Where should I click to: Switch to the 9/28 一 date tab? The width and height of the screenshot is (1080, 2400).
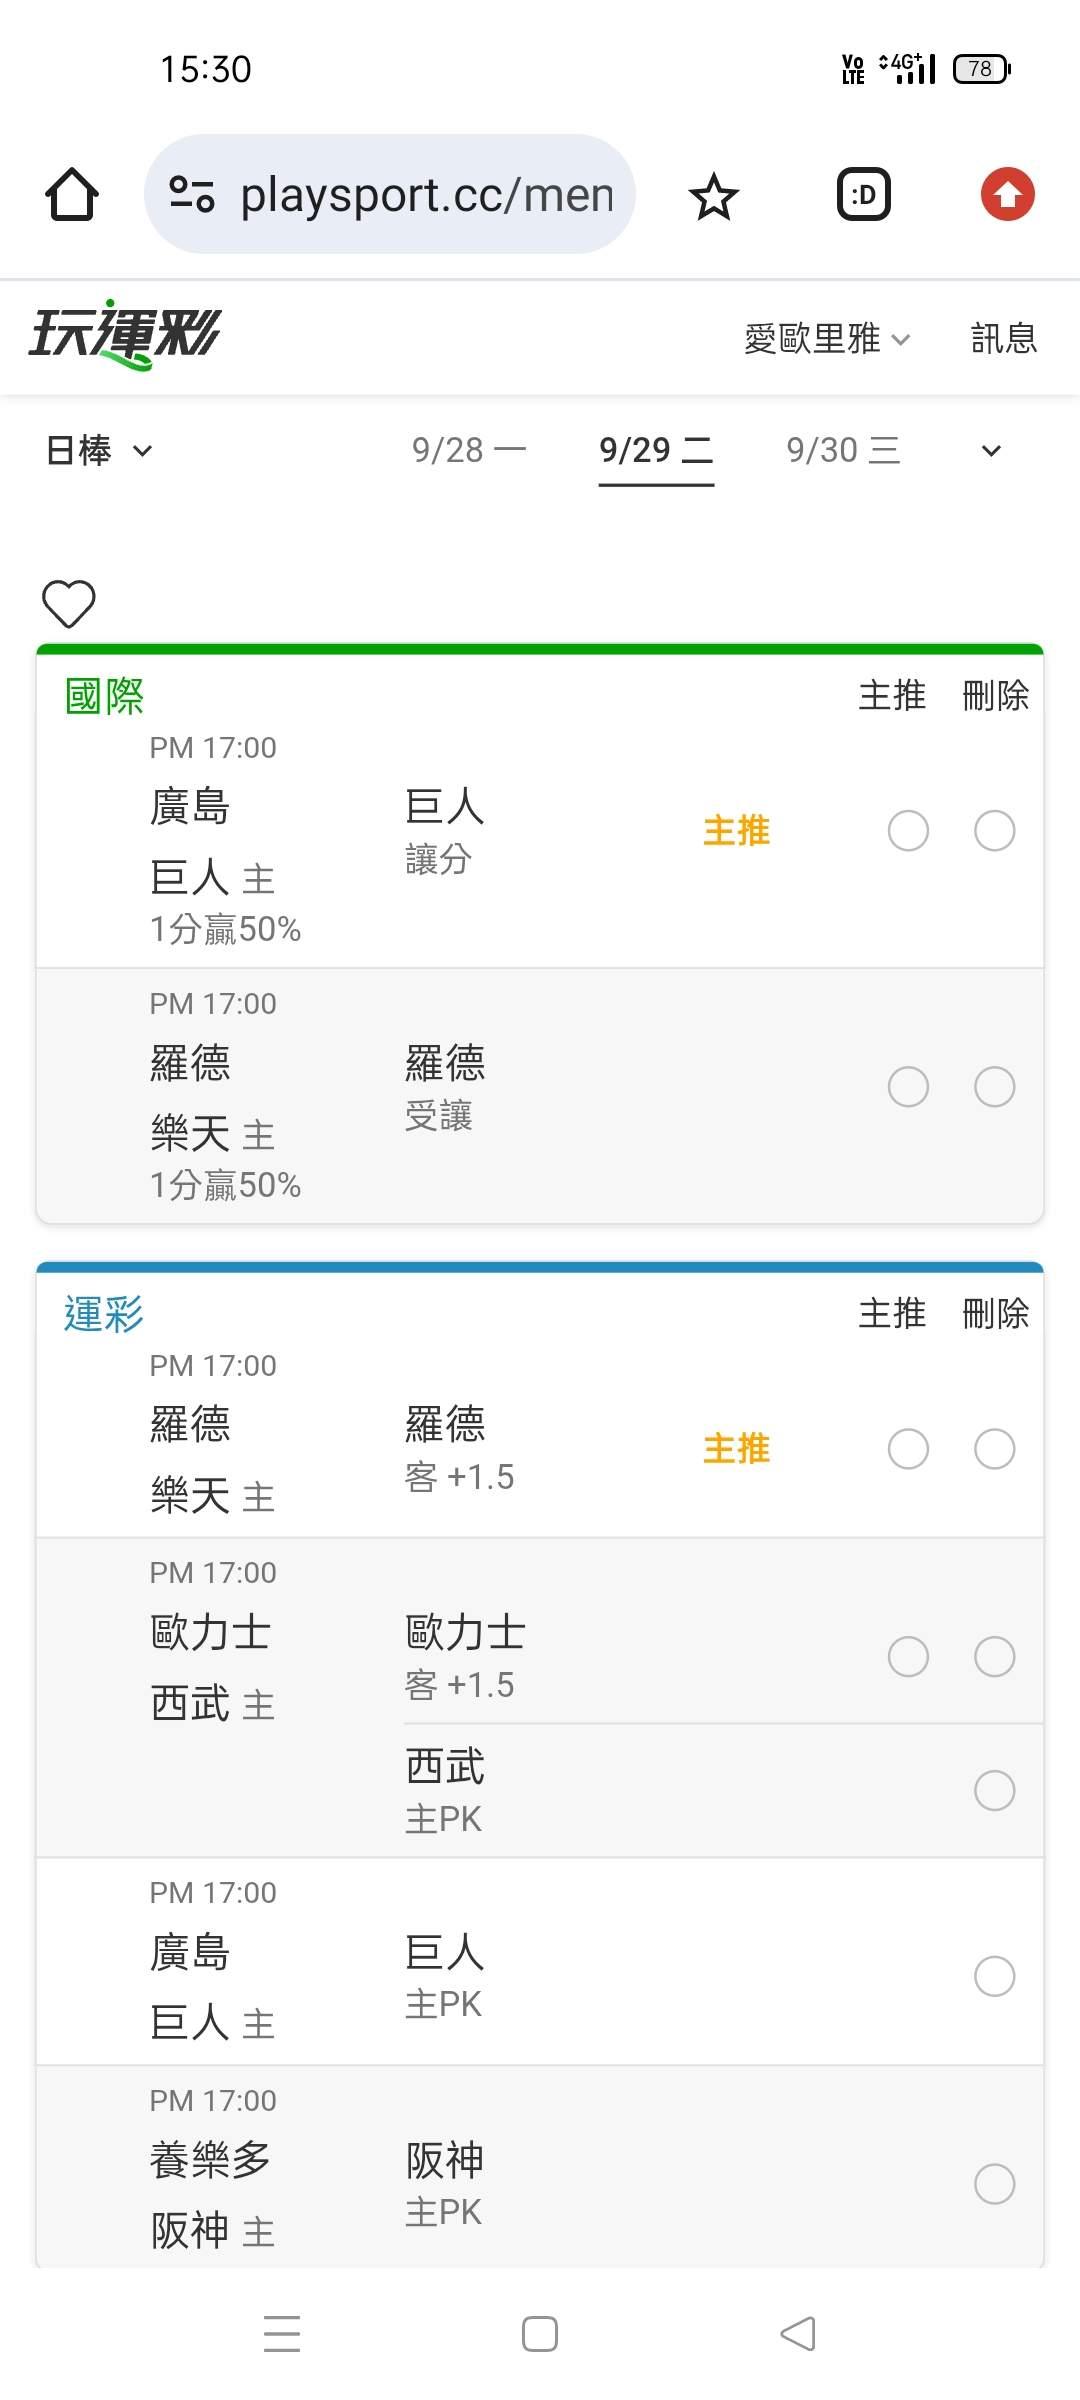pyautogui.click(x=469, y=450)
